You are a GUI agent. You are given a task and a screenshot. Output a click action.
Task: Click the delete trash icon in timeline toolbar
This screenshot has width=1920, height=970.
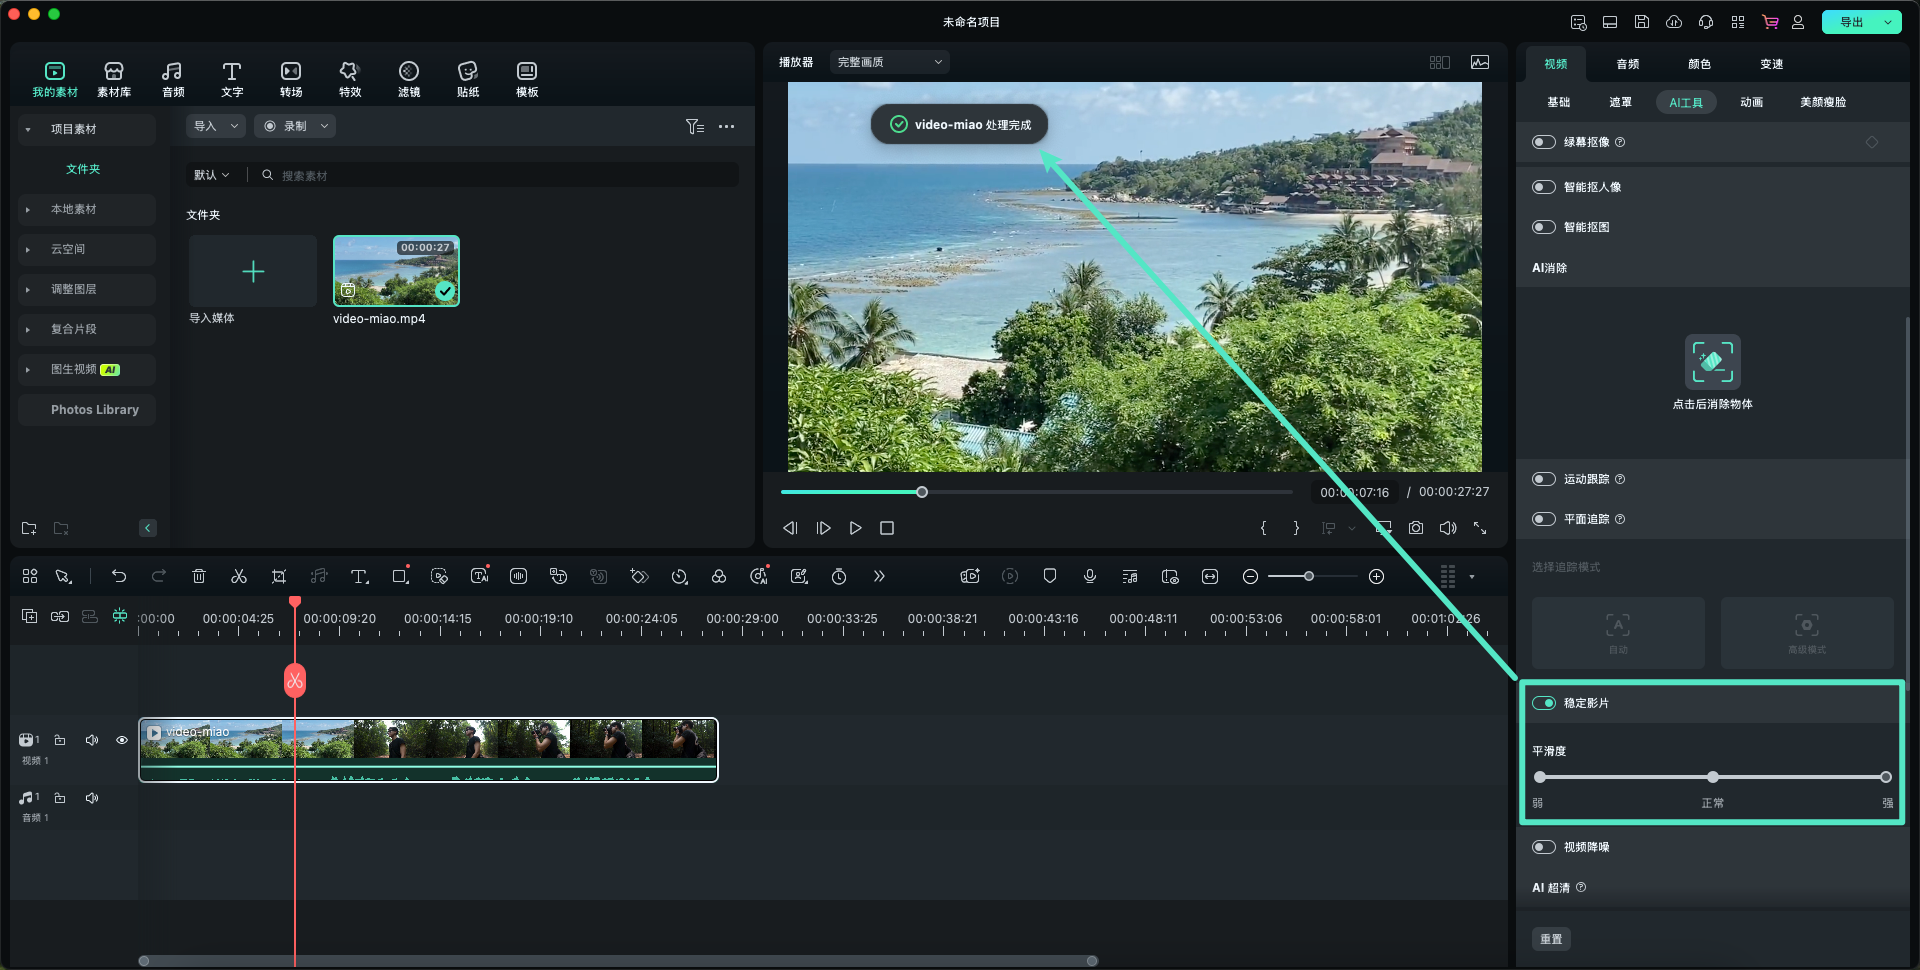point(199,576)
